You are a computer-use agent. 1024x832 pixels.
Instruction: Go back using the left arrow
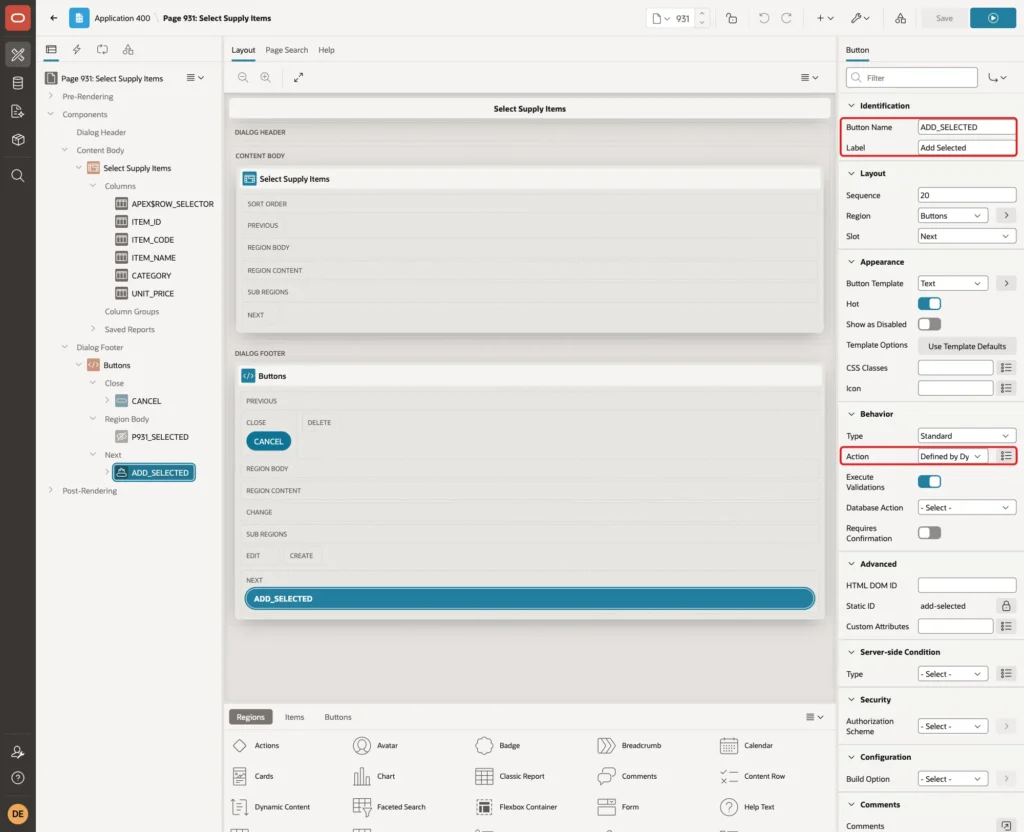click(x=54, y=18)
